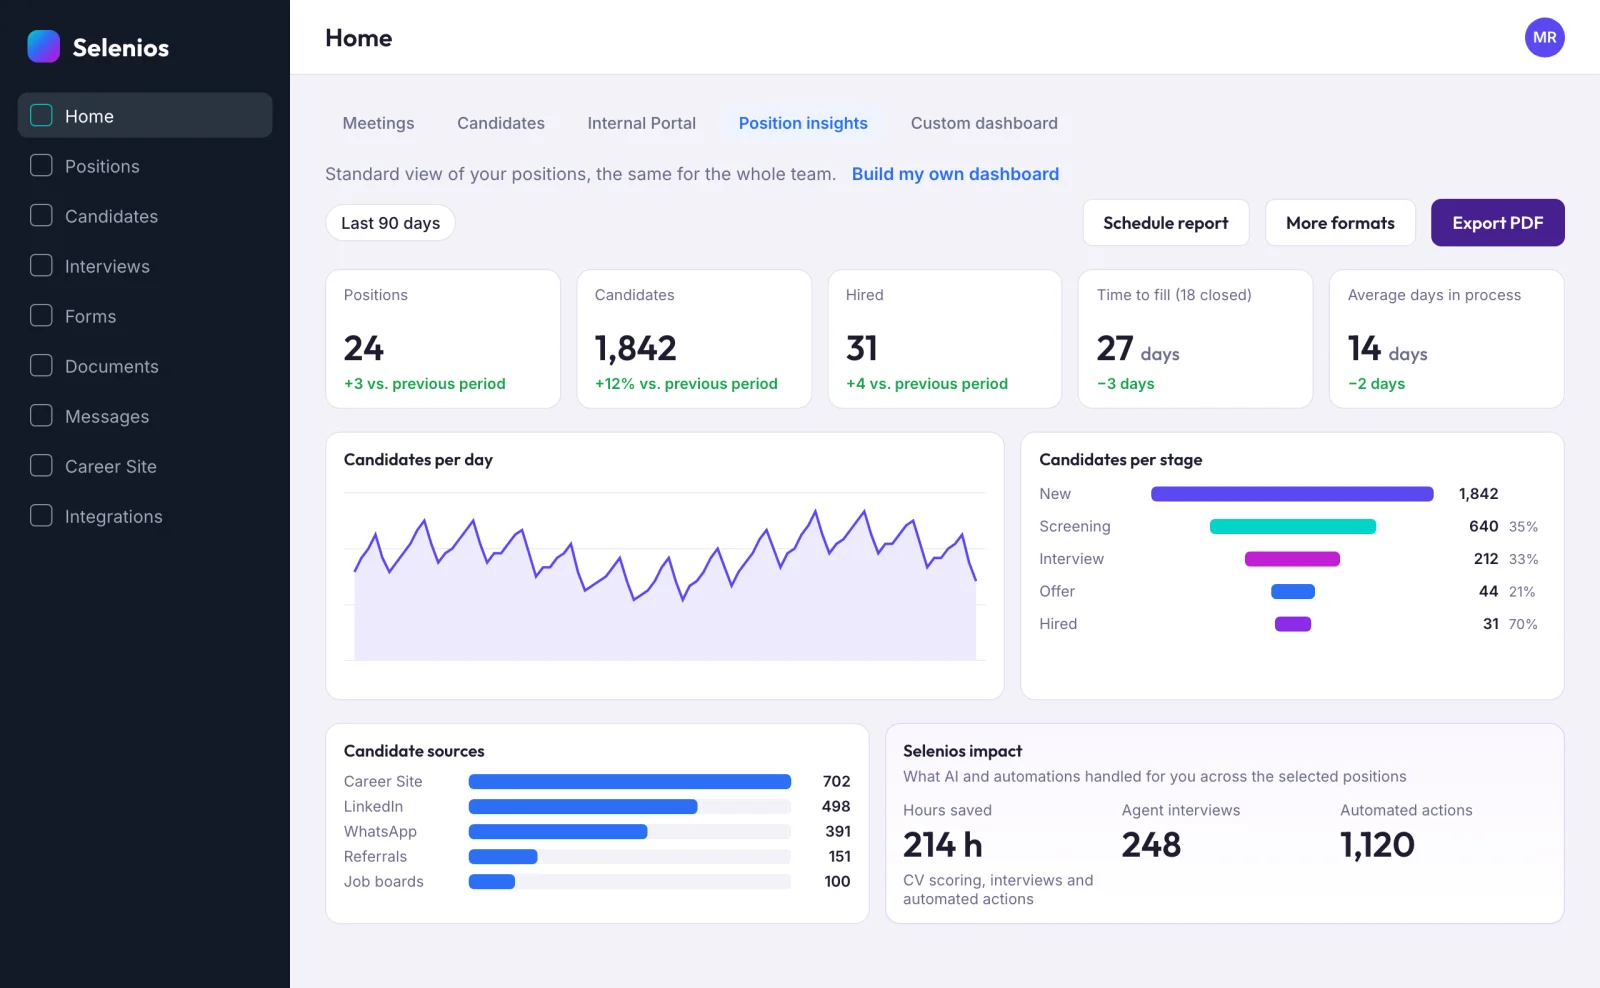Click the LinkedIn source bar

point(583,807)
